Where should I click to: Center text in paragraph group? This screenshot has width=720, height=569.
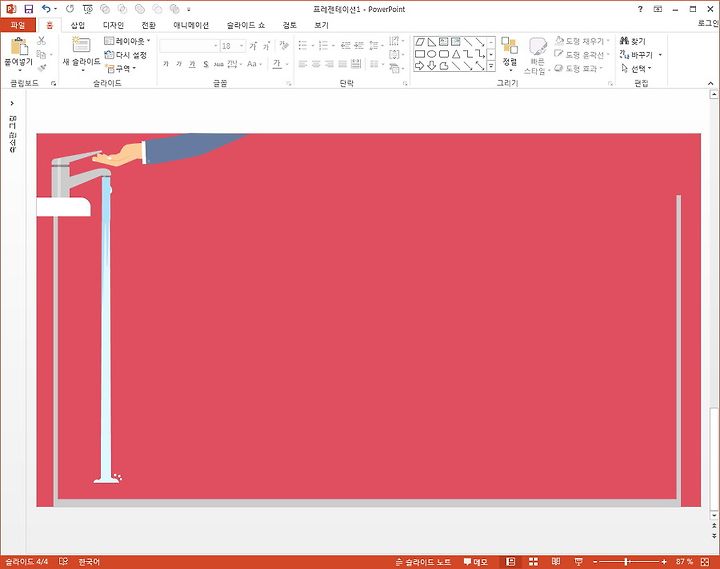click(x=316, y=64)
